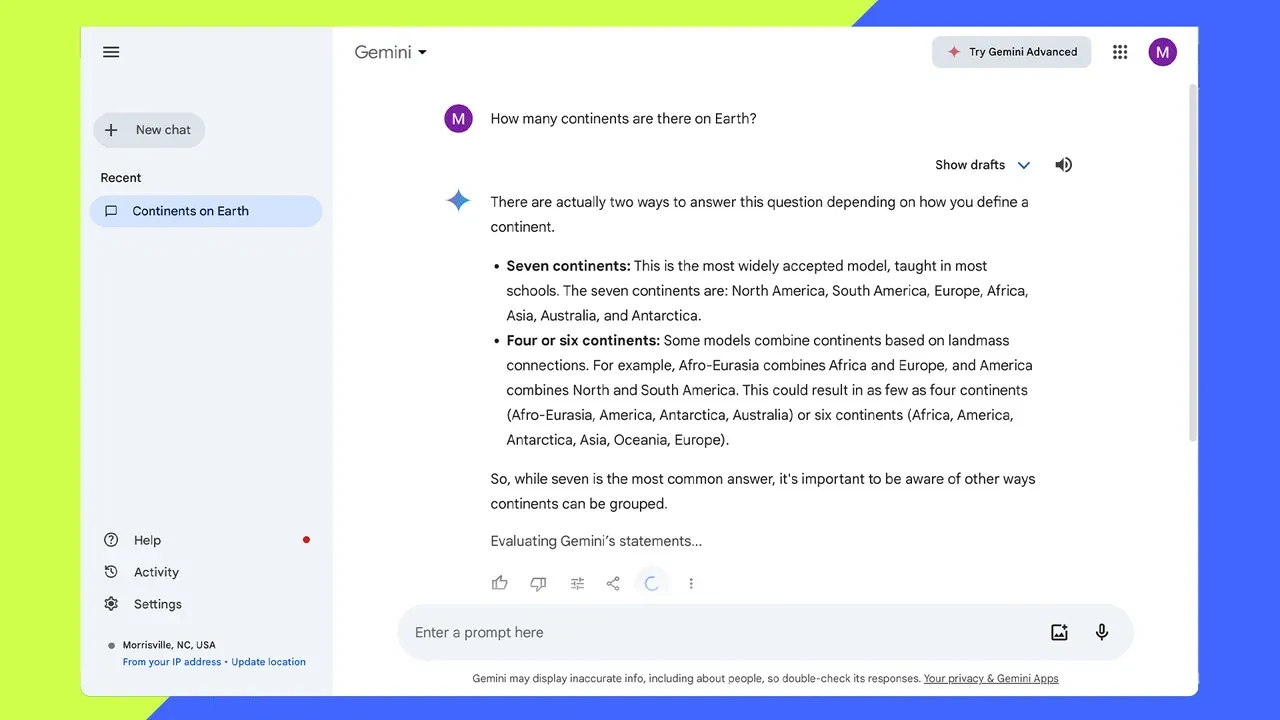Click the Enter a prompt here field
The height and width of the screenshot is (720, 1280).
tap(700, 632)
